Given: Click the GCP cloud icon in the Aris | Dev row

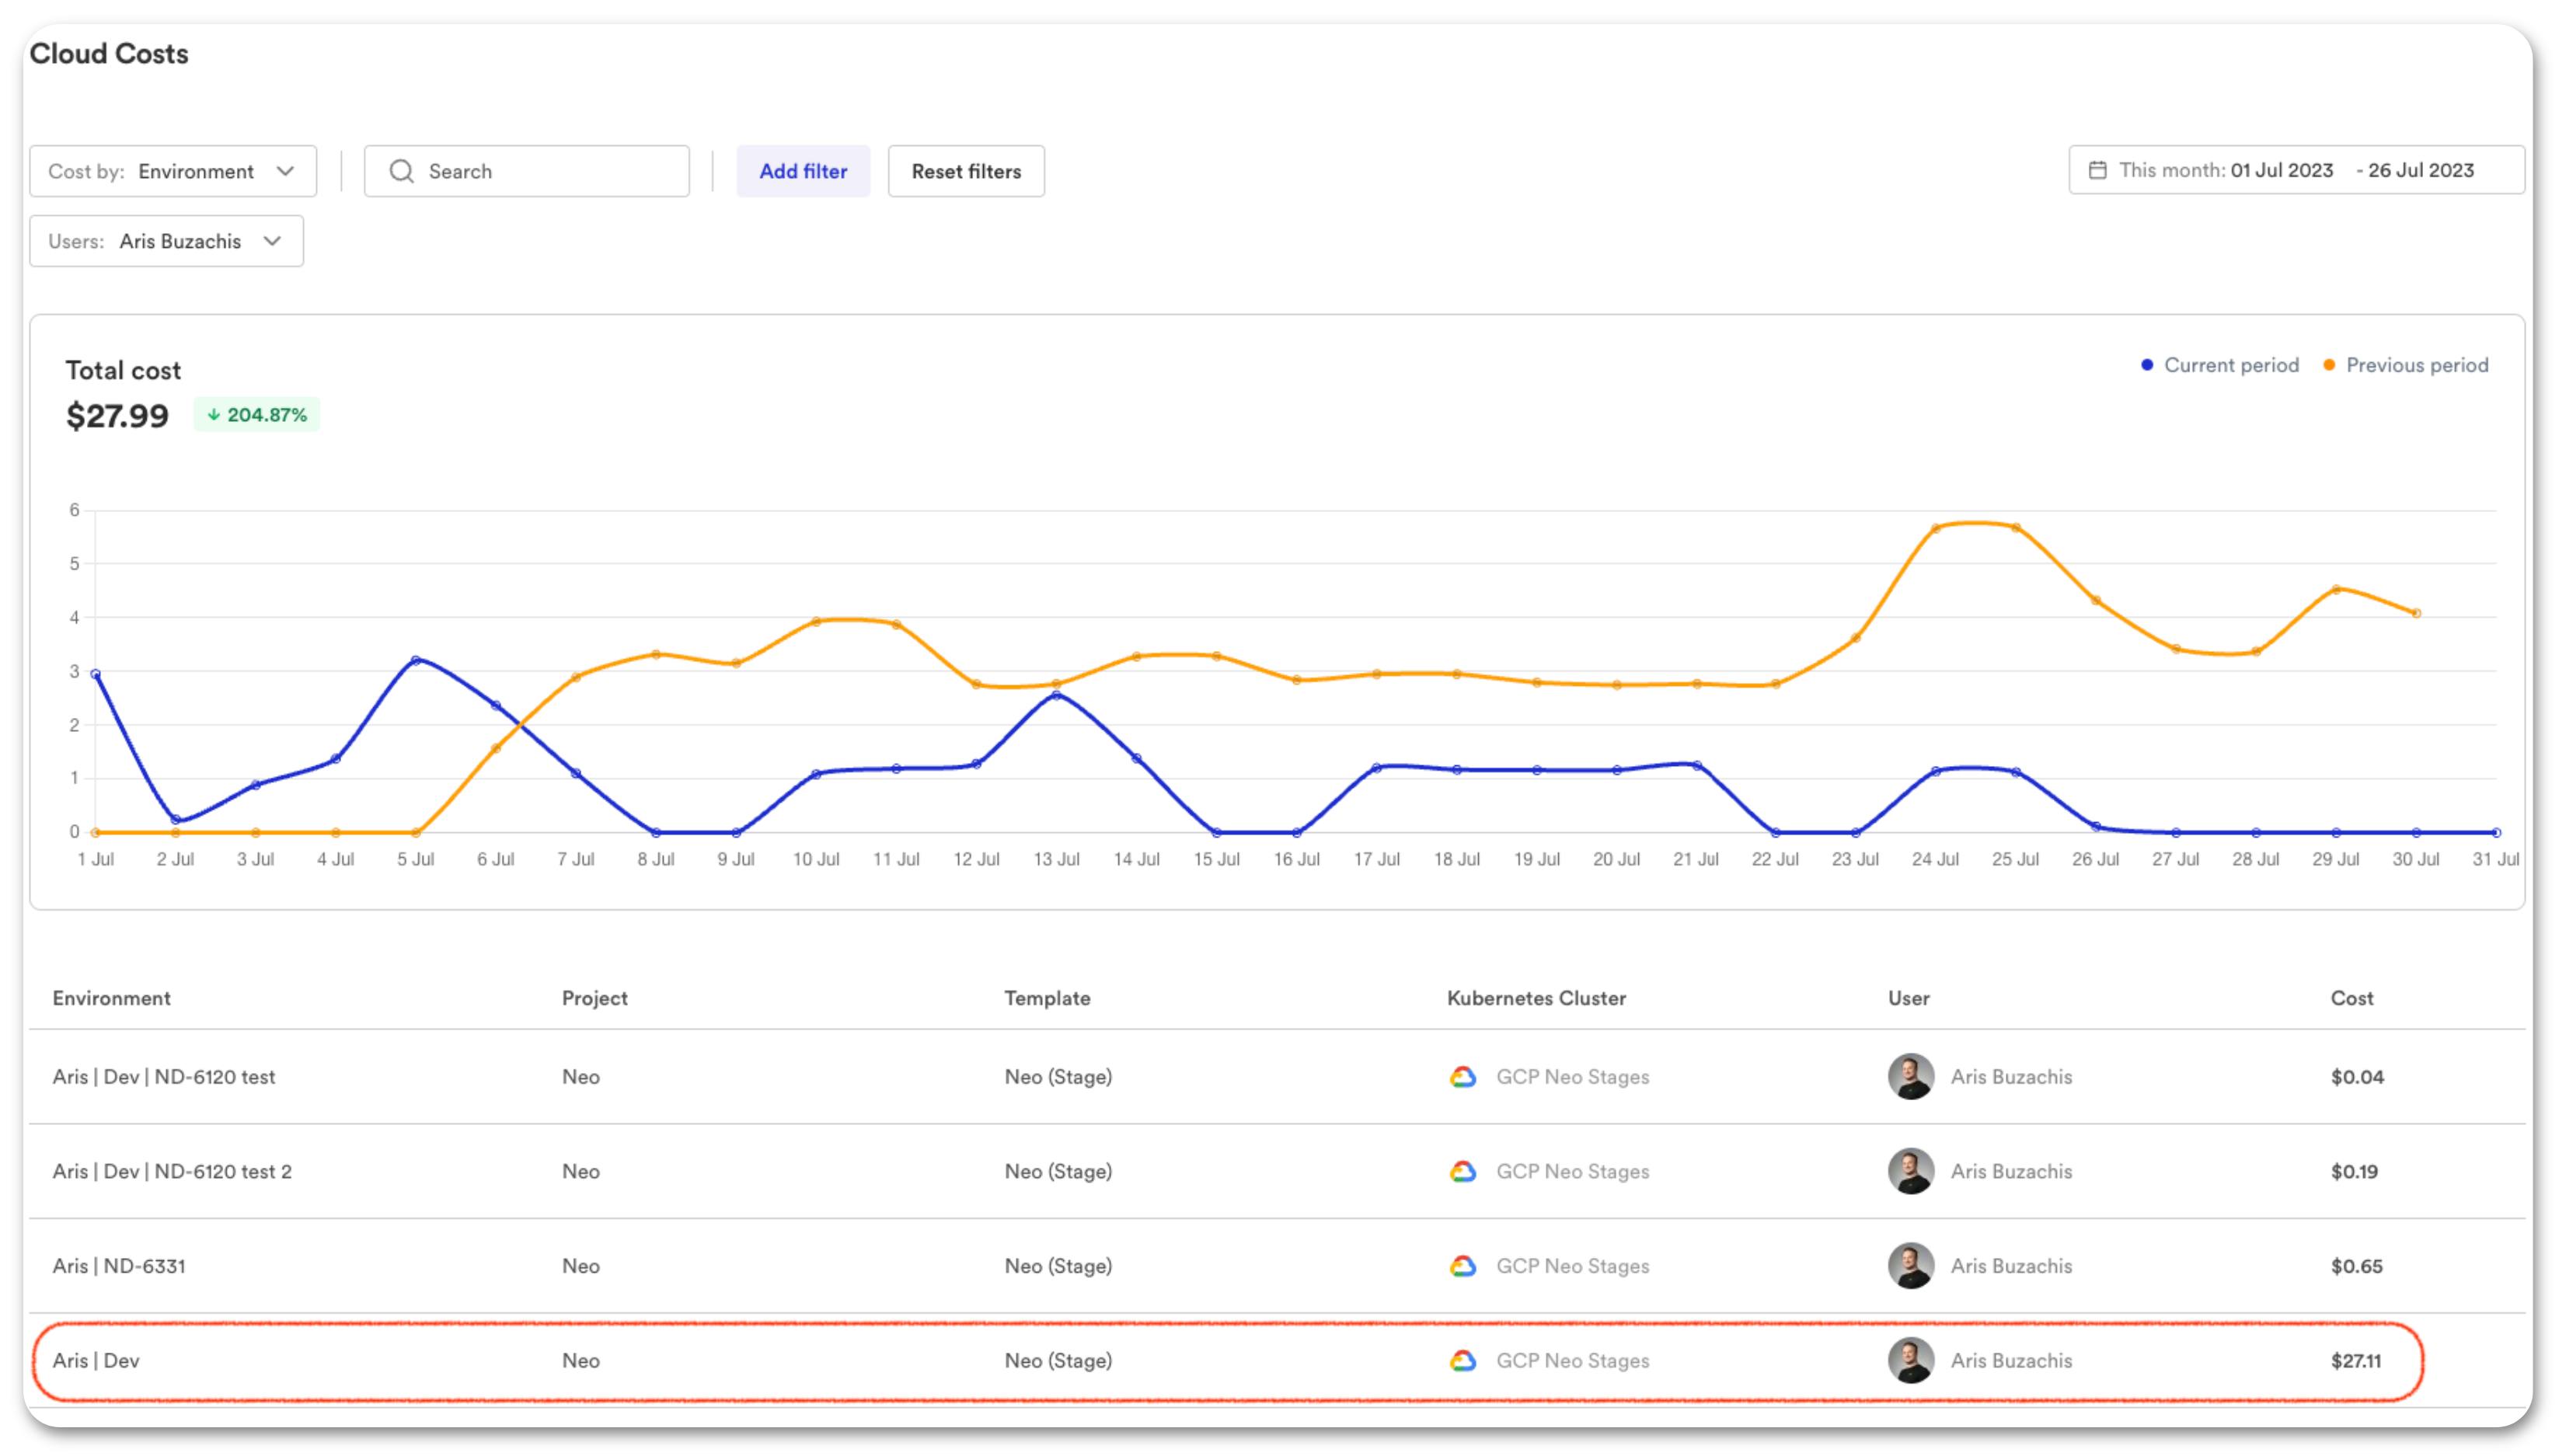Looking at the screenshot, I should pos(1463,1360).
